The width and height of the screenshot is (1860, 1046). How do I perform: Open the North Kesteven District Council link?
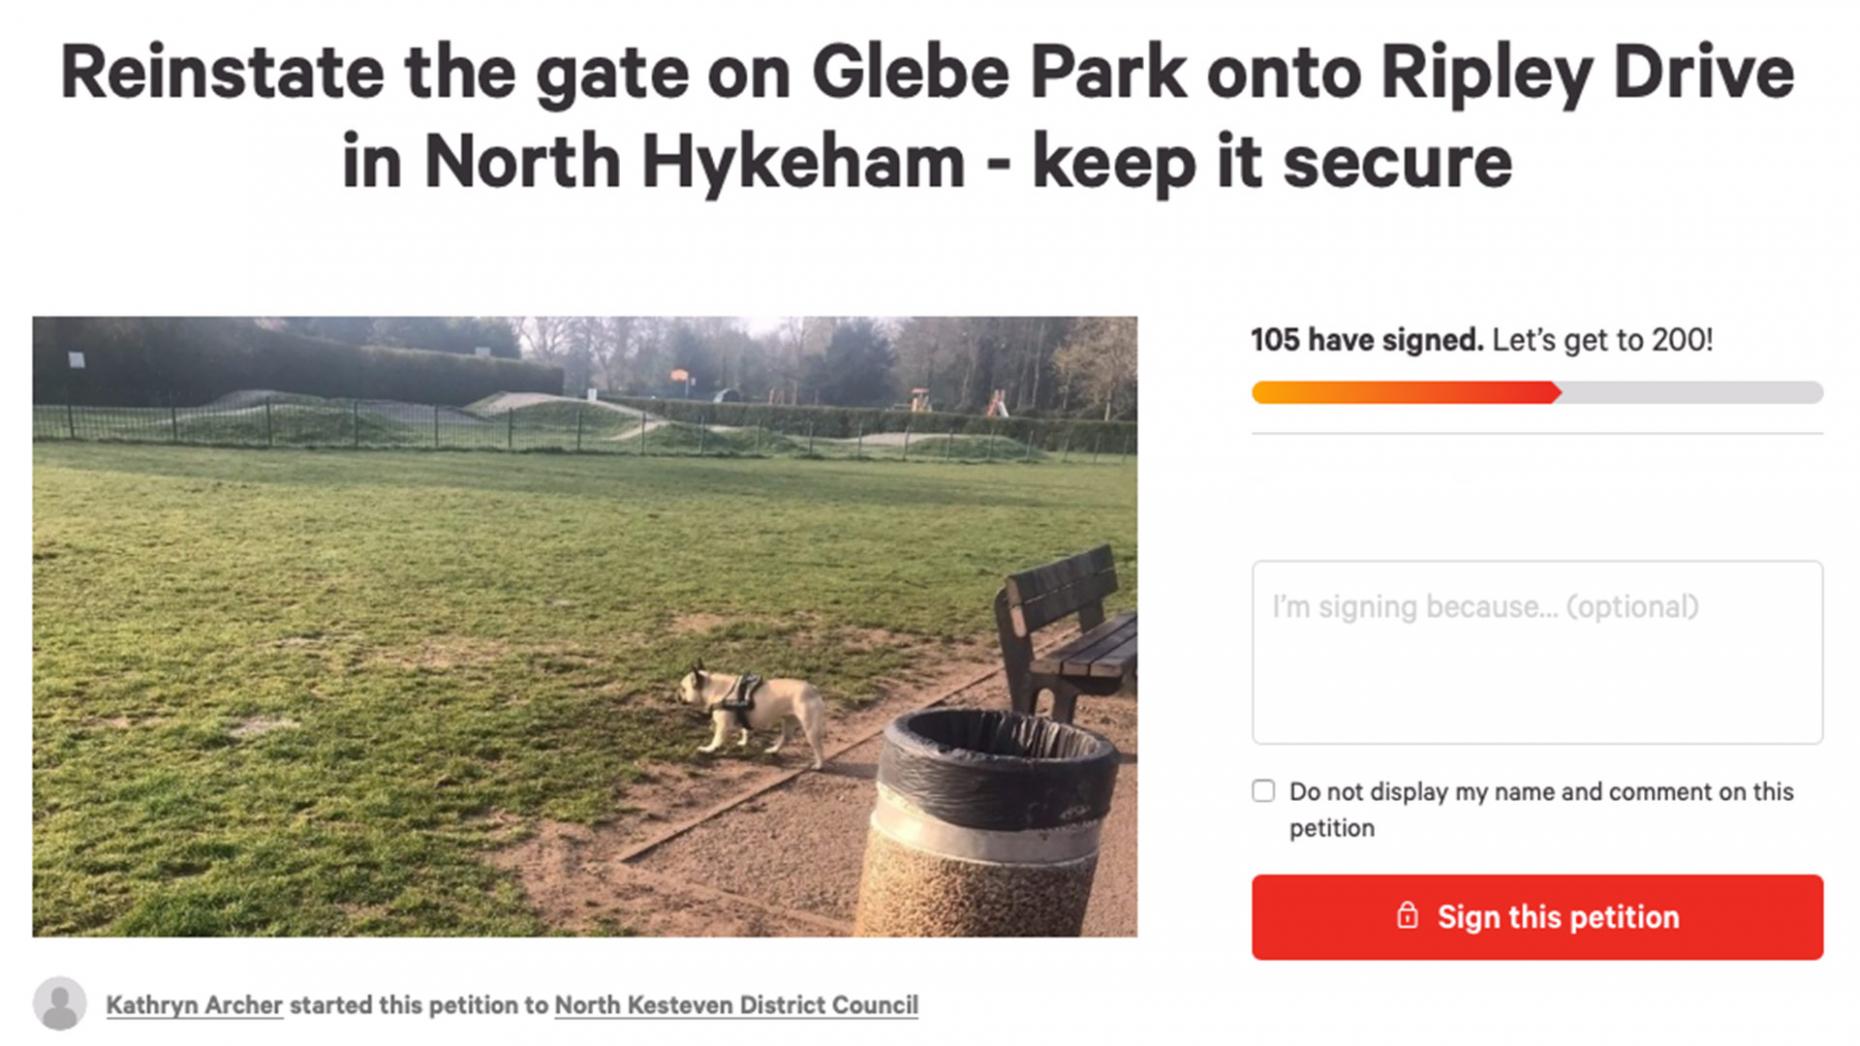click(736, 1005)
